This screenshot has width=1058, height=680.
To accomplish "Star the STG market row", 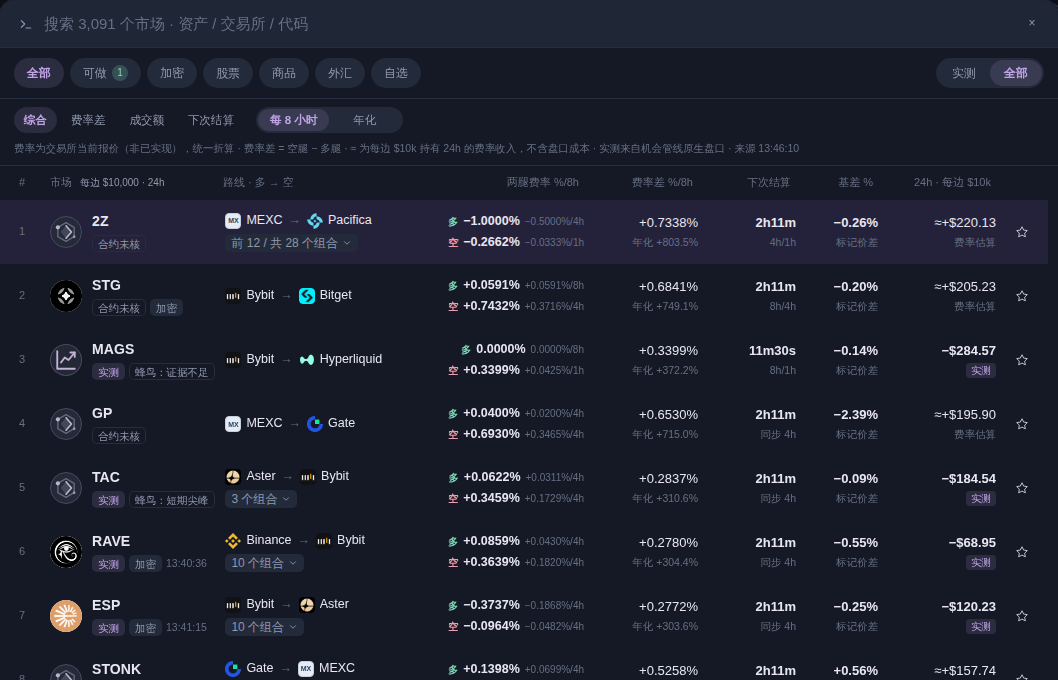I will pyautogui.click(x=1022, y=296).
